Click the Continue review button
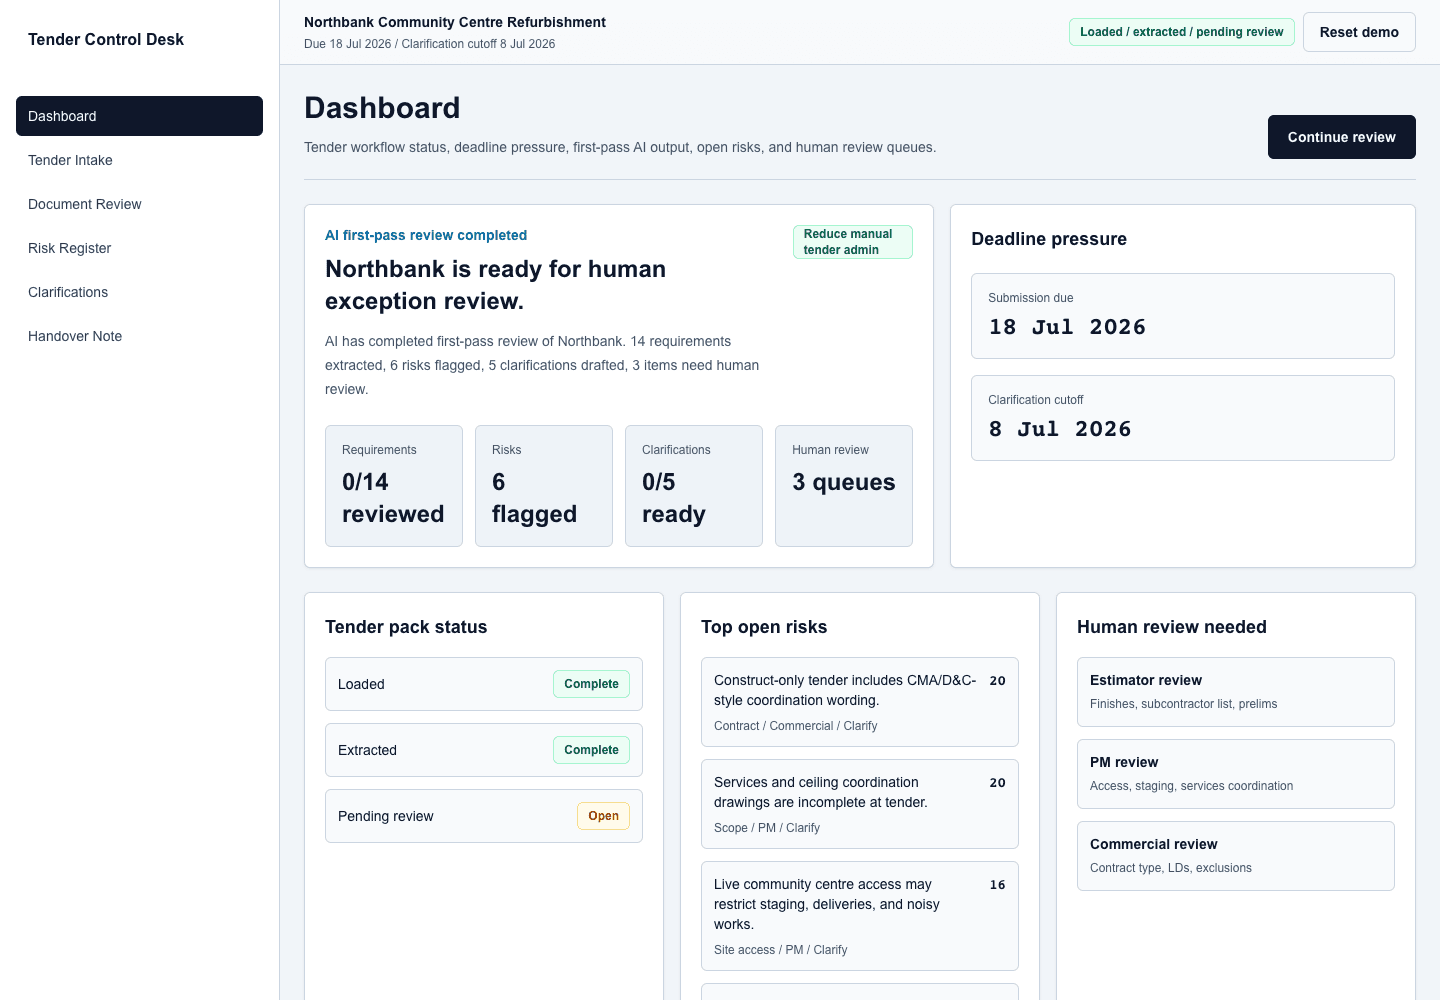 (x=1341, y=137)
